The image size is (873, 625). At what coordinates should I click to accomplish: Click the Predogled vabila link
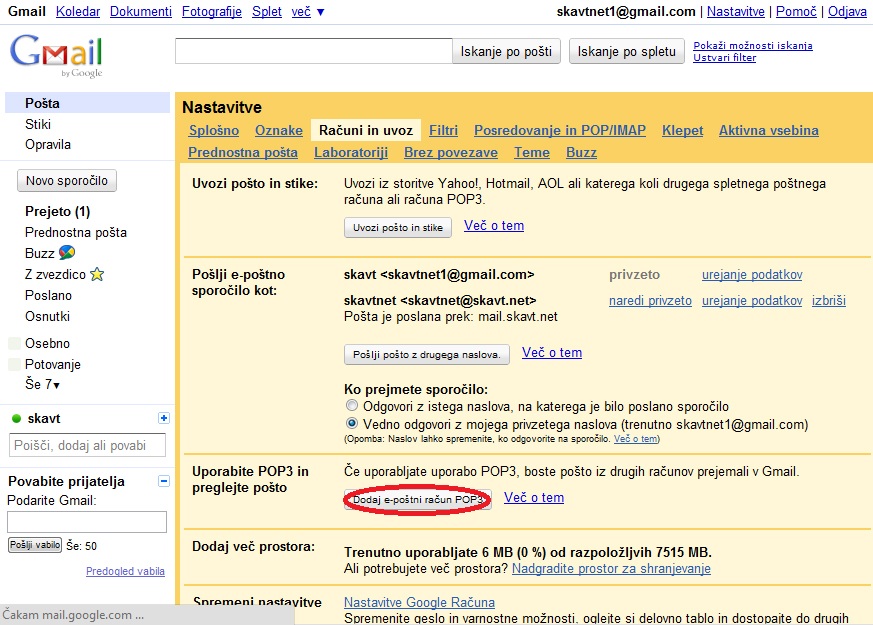125,571
